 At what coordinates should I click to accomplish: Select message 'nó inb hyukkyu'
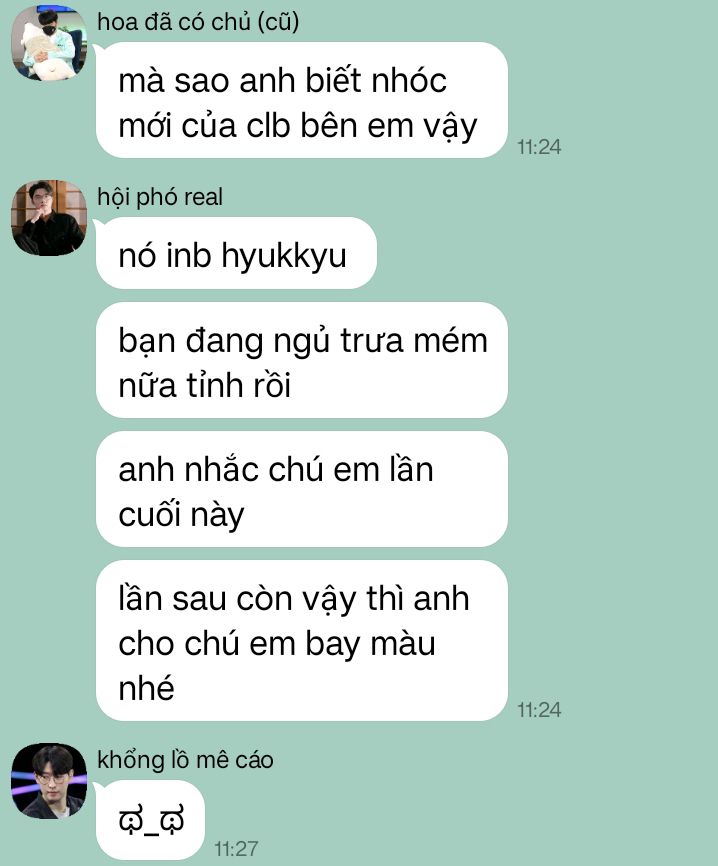(x=236, y=253)
